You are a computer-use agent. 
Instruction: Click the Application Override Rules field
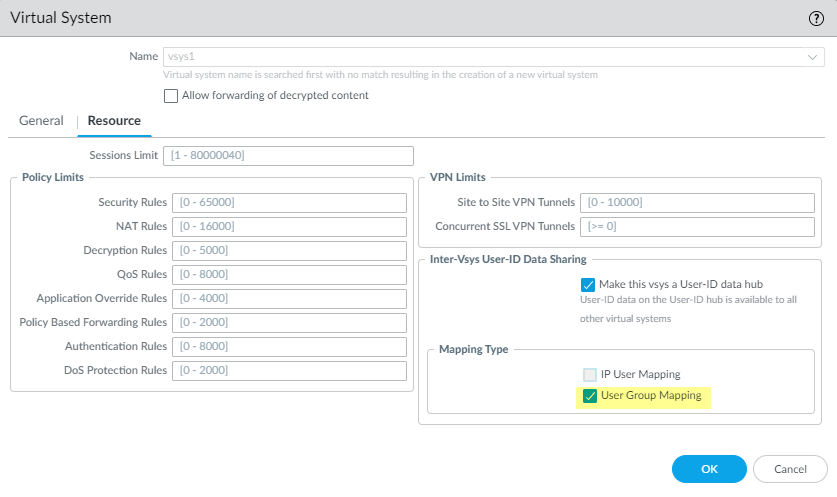tap(289, 298)
